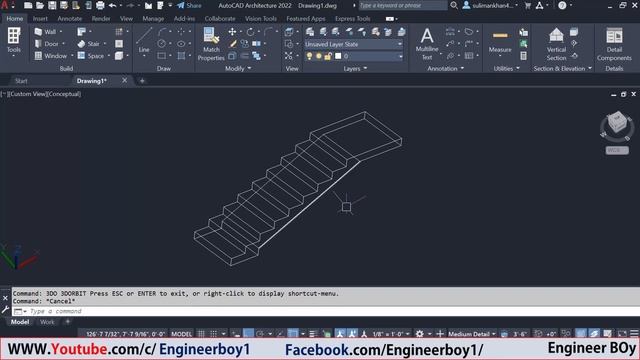Select the Space tool
The height and width of the screenshot is (360, 640).
point(91,56)
